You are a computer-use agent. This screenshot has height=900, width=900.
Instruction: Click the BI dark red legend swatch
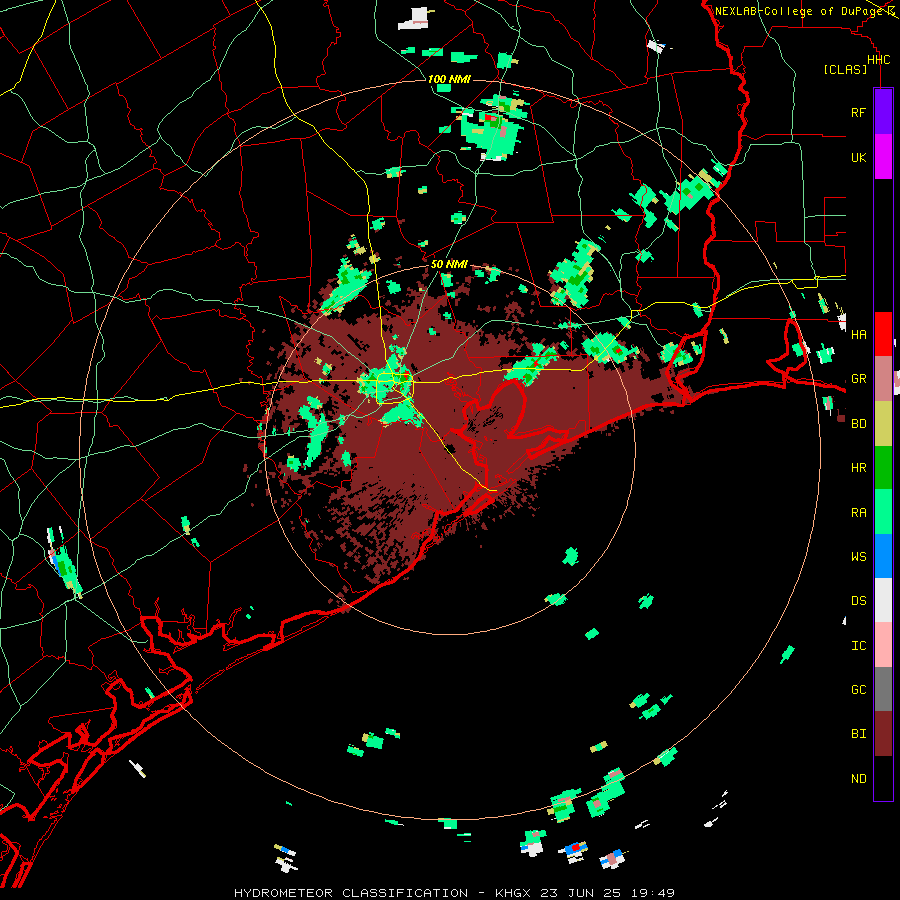pos(883,734)
